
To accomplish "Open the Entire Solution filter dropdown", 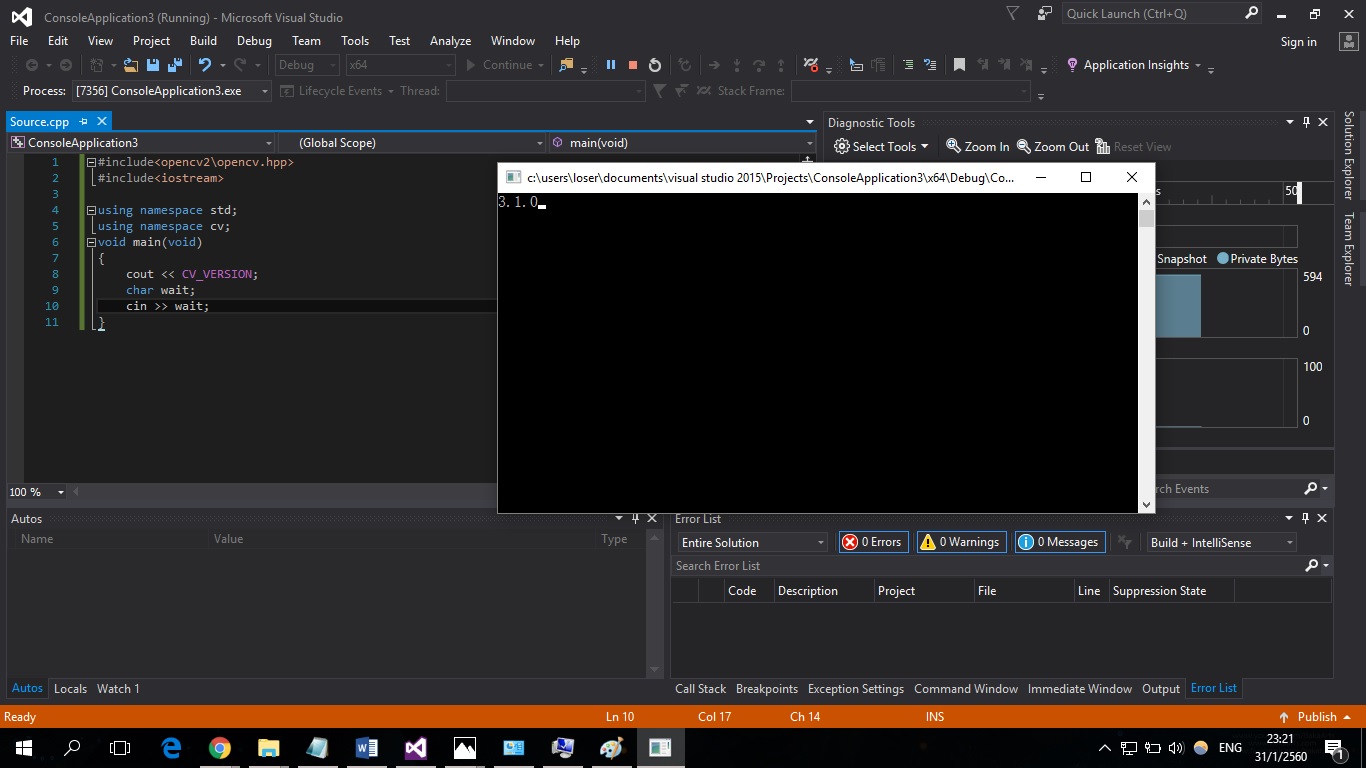I will 751,542.
